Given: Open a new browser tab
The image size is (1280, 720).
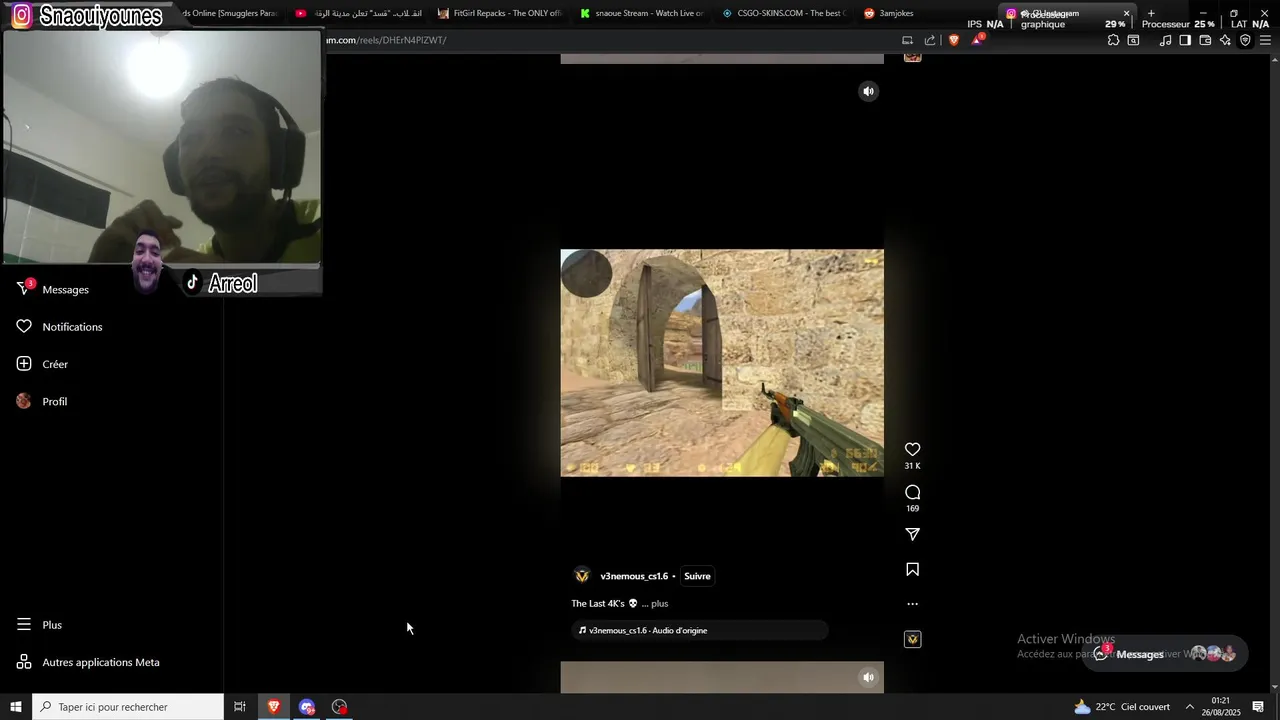Looking at the screenshot, I should coord(1151,14).
